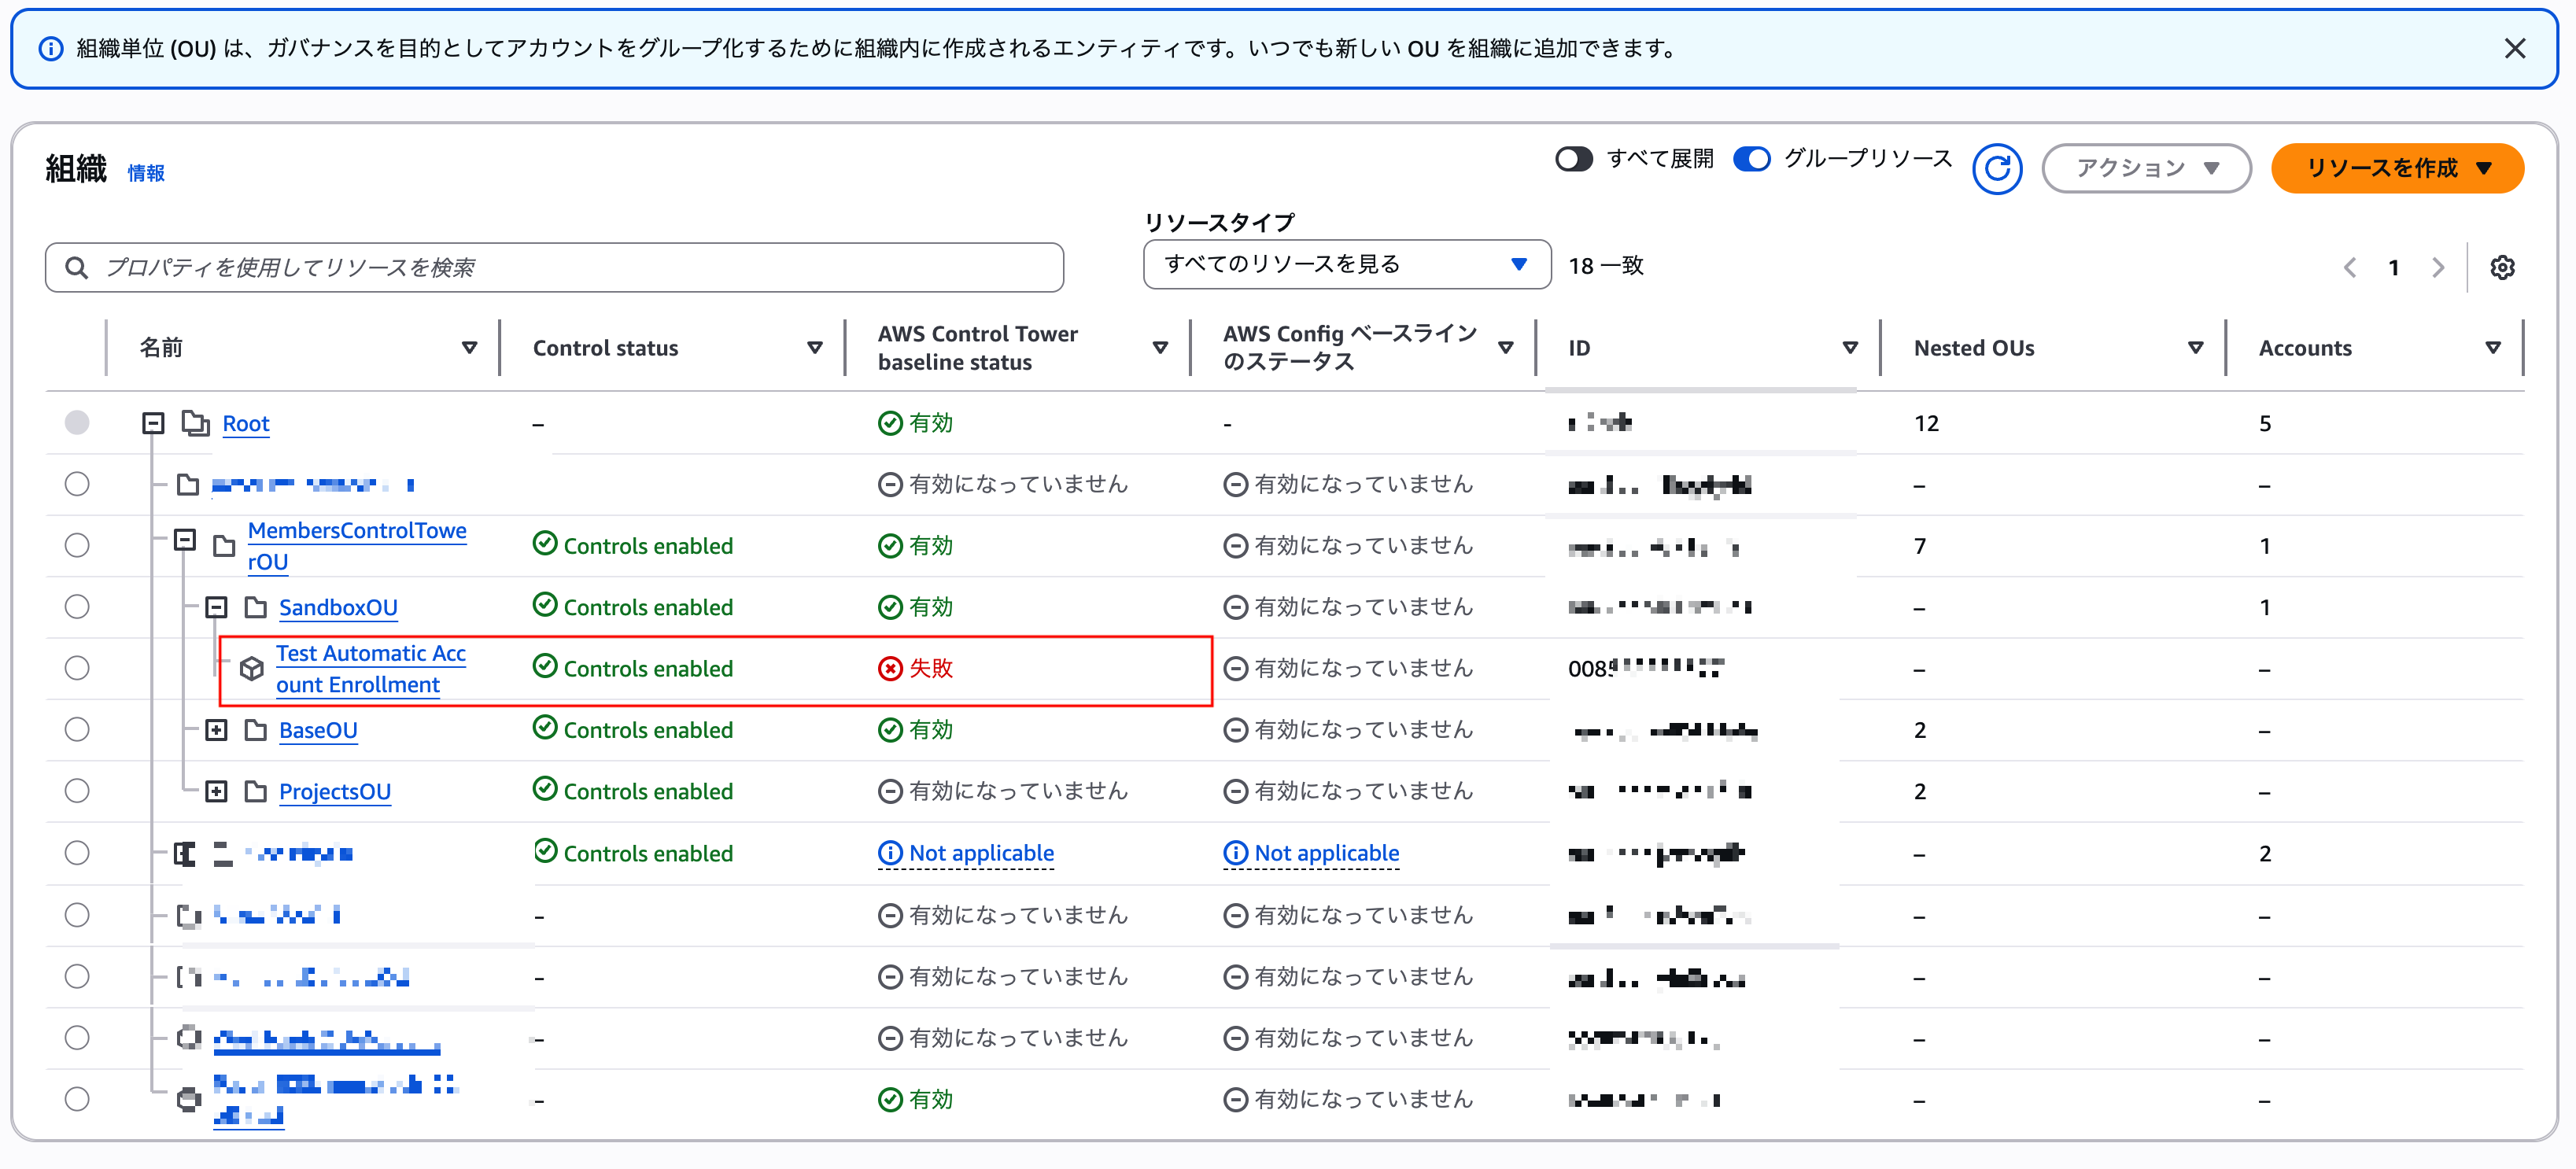This screenshot has height=1169, width=2576.
Task: Disable the グループリソース toggle
Action: 1751,158
